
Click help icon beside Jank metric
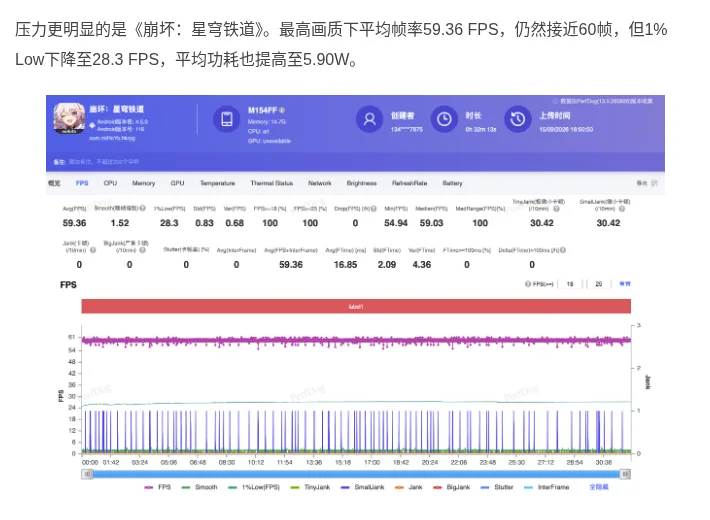[93, 250]
